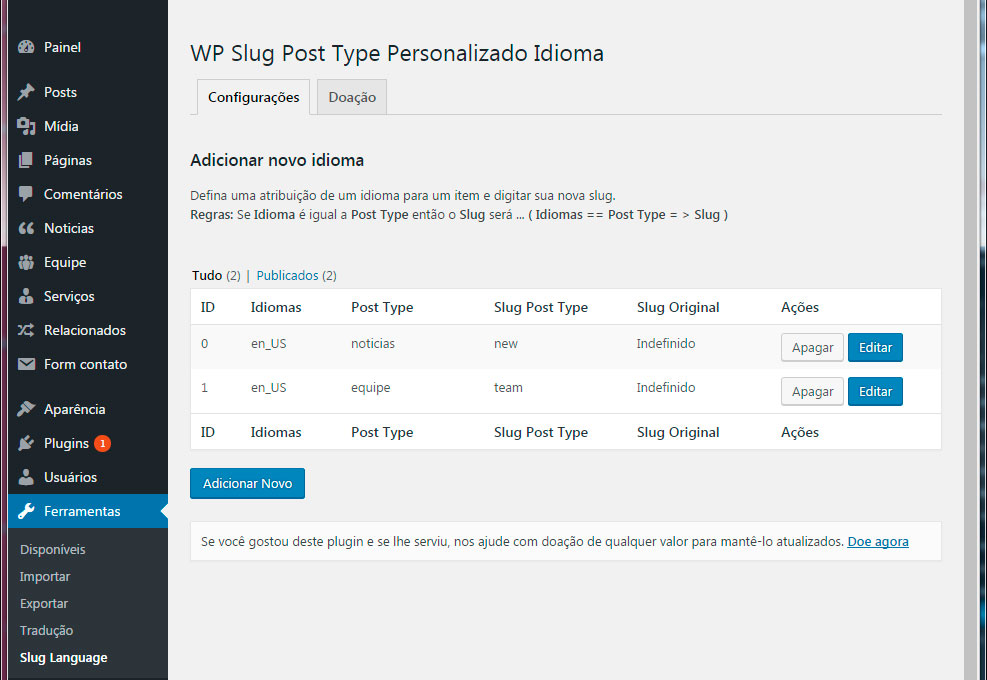Click the Posts pushpin icon
This screenshot has width=987, height=680.
(26, 92)
